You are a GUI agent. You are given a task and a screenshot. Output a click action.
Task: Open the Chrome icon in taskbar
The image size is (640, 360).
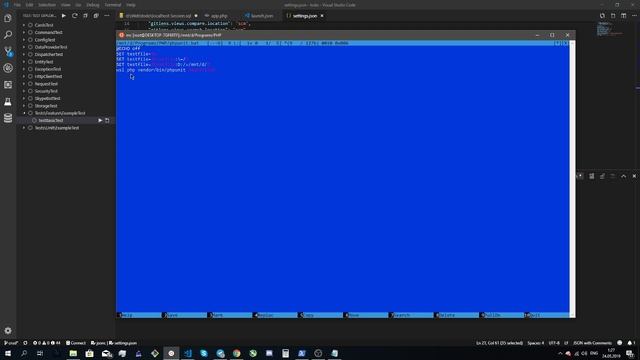(237, 353)
